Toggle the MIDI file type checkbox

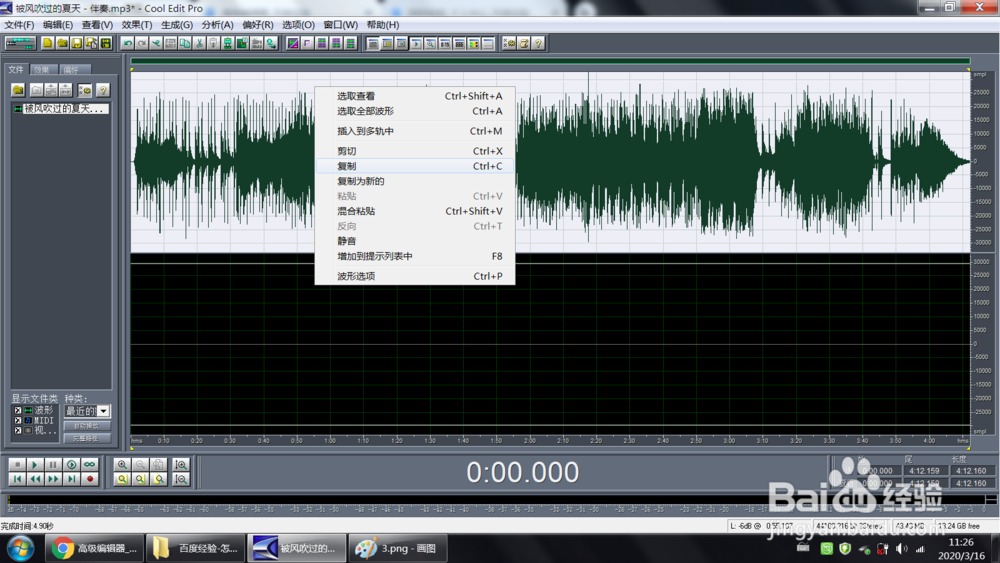click(18, 421)
